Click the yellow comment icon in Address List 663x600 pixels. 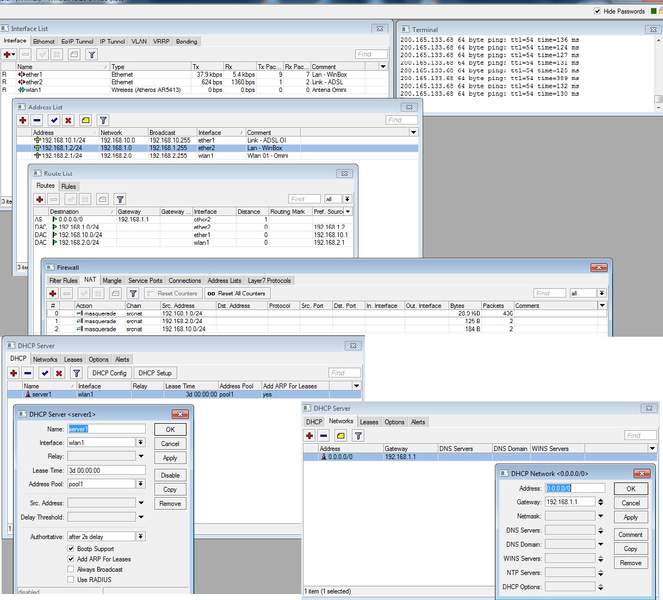[x=85, y=121]
